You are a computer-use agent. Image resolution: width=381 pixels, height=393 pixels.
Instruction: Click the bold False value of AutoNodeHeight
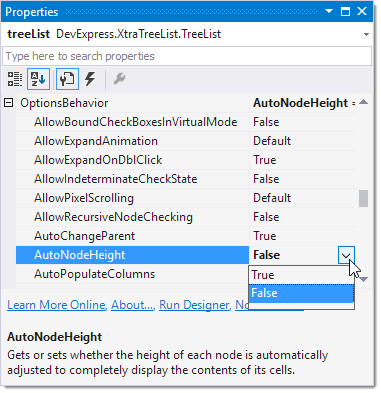tap(266, 255)
